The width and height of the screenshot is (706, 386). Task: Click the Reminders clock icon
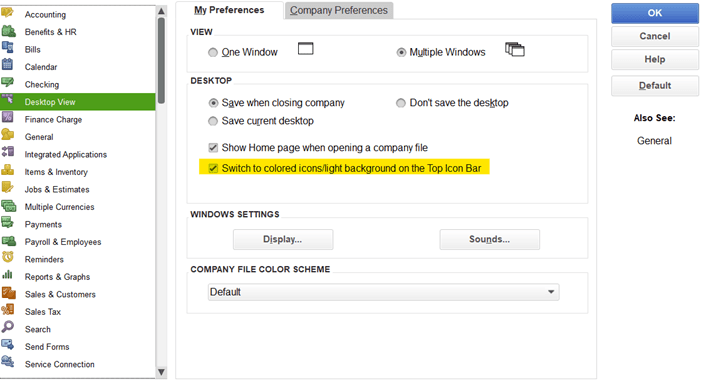tap(8, 257)
